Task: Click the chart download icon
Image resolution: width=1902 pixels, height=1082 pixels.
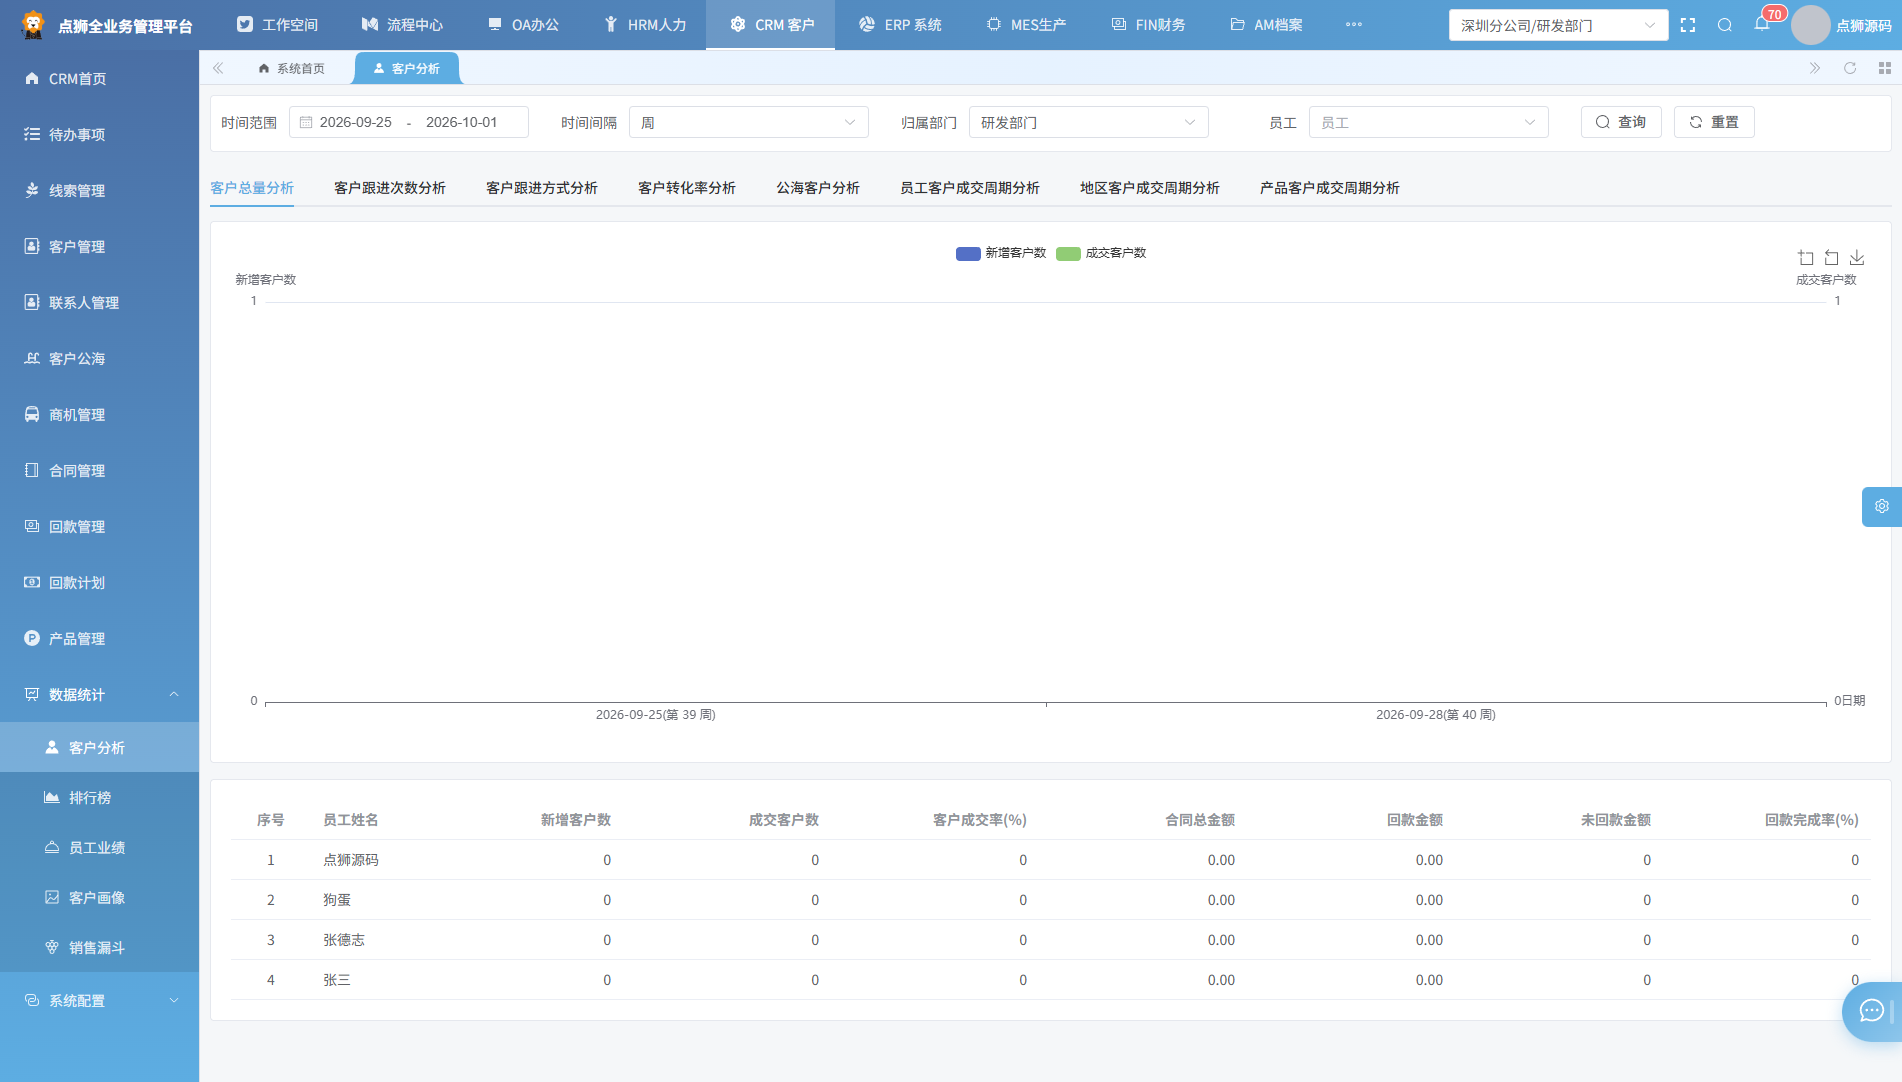Action: [1857, 258]
